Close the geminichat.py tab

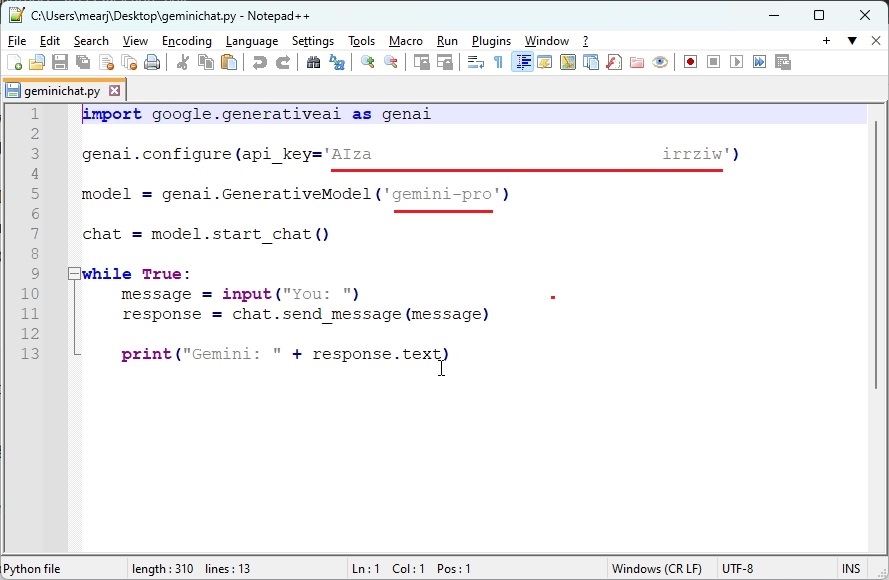coord(113,89)
